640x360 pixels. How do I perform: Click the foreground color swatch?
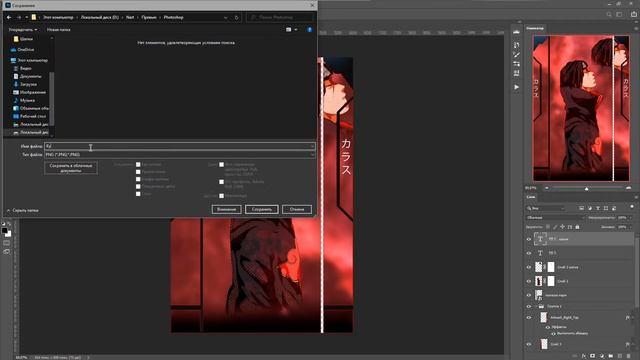4,231
